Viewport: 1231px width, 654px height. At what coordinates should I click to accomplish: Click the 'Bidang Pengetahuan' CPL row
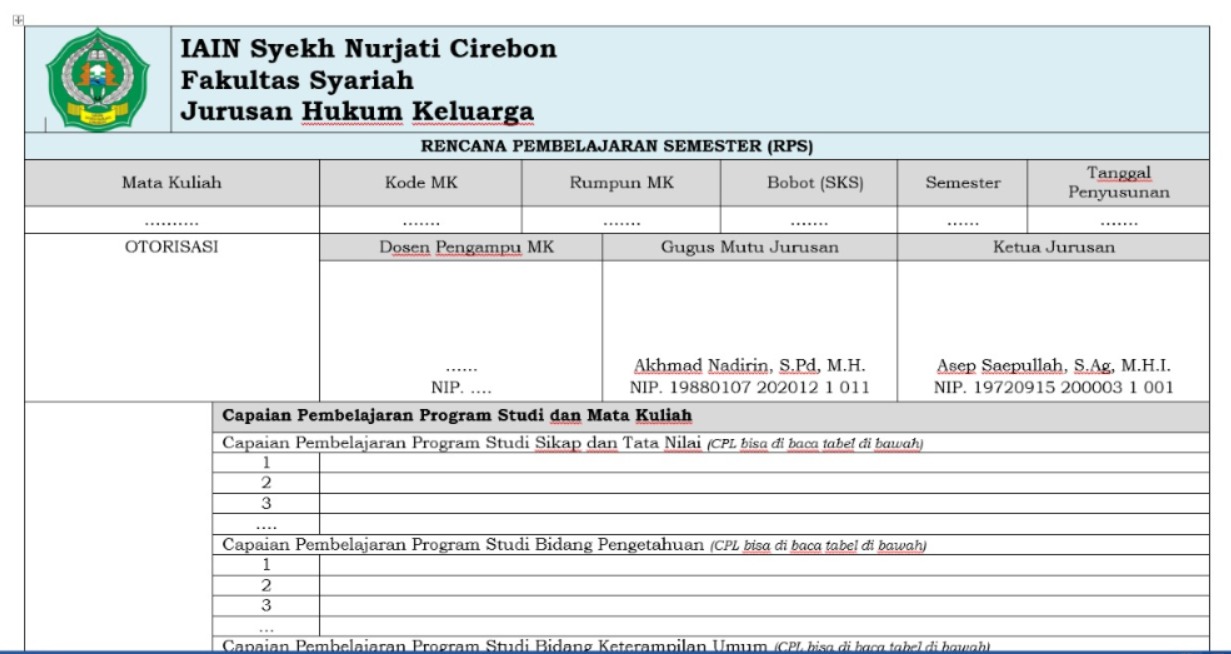710,545
